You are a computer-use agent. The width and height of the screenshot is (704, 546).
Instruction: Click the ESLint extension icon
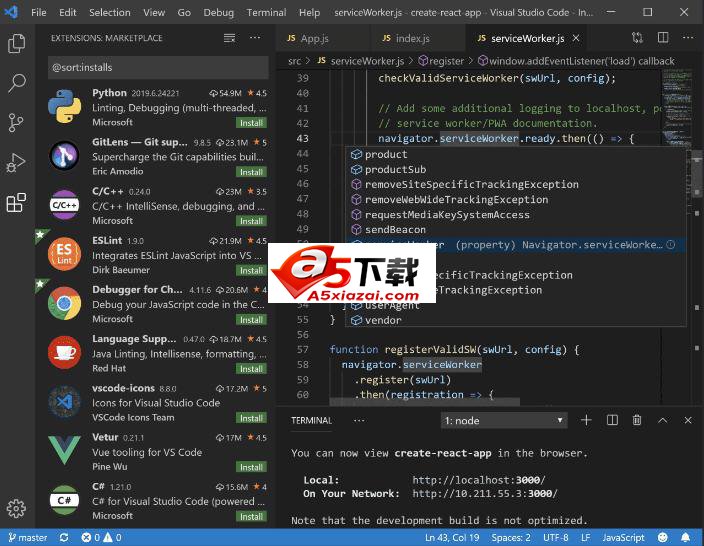point(64,254)
